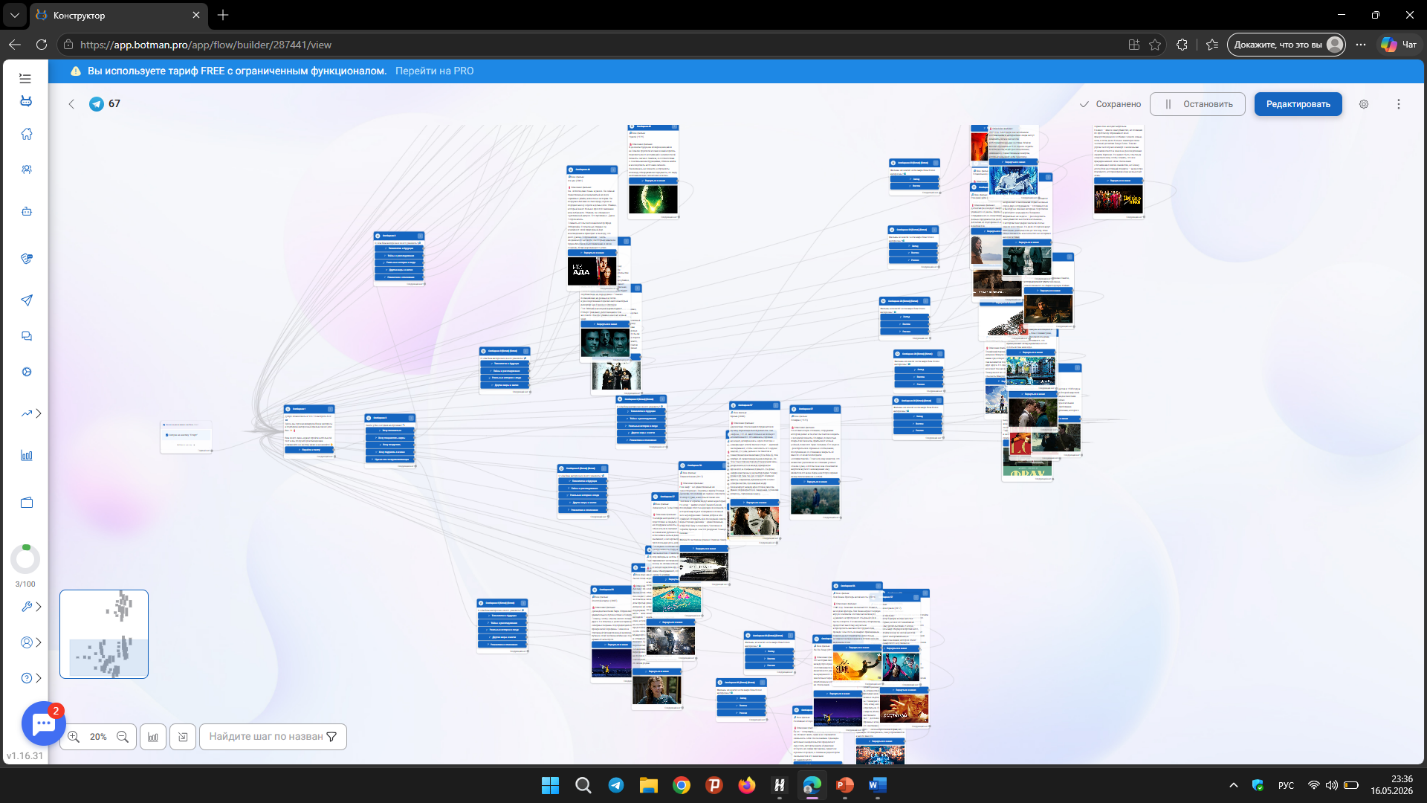Click the Докажите, что это вы profile button
Image resolution: width=1427 pixels, height=803 pixels.
point(1288,44)
